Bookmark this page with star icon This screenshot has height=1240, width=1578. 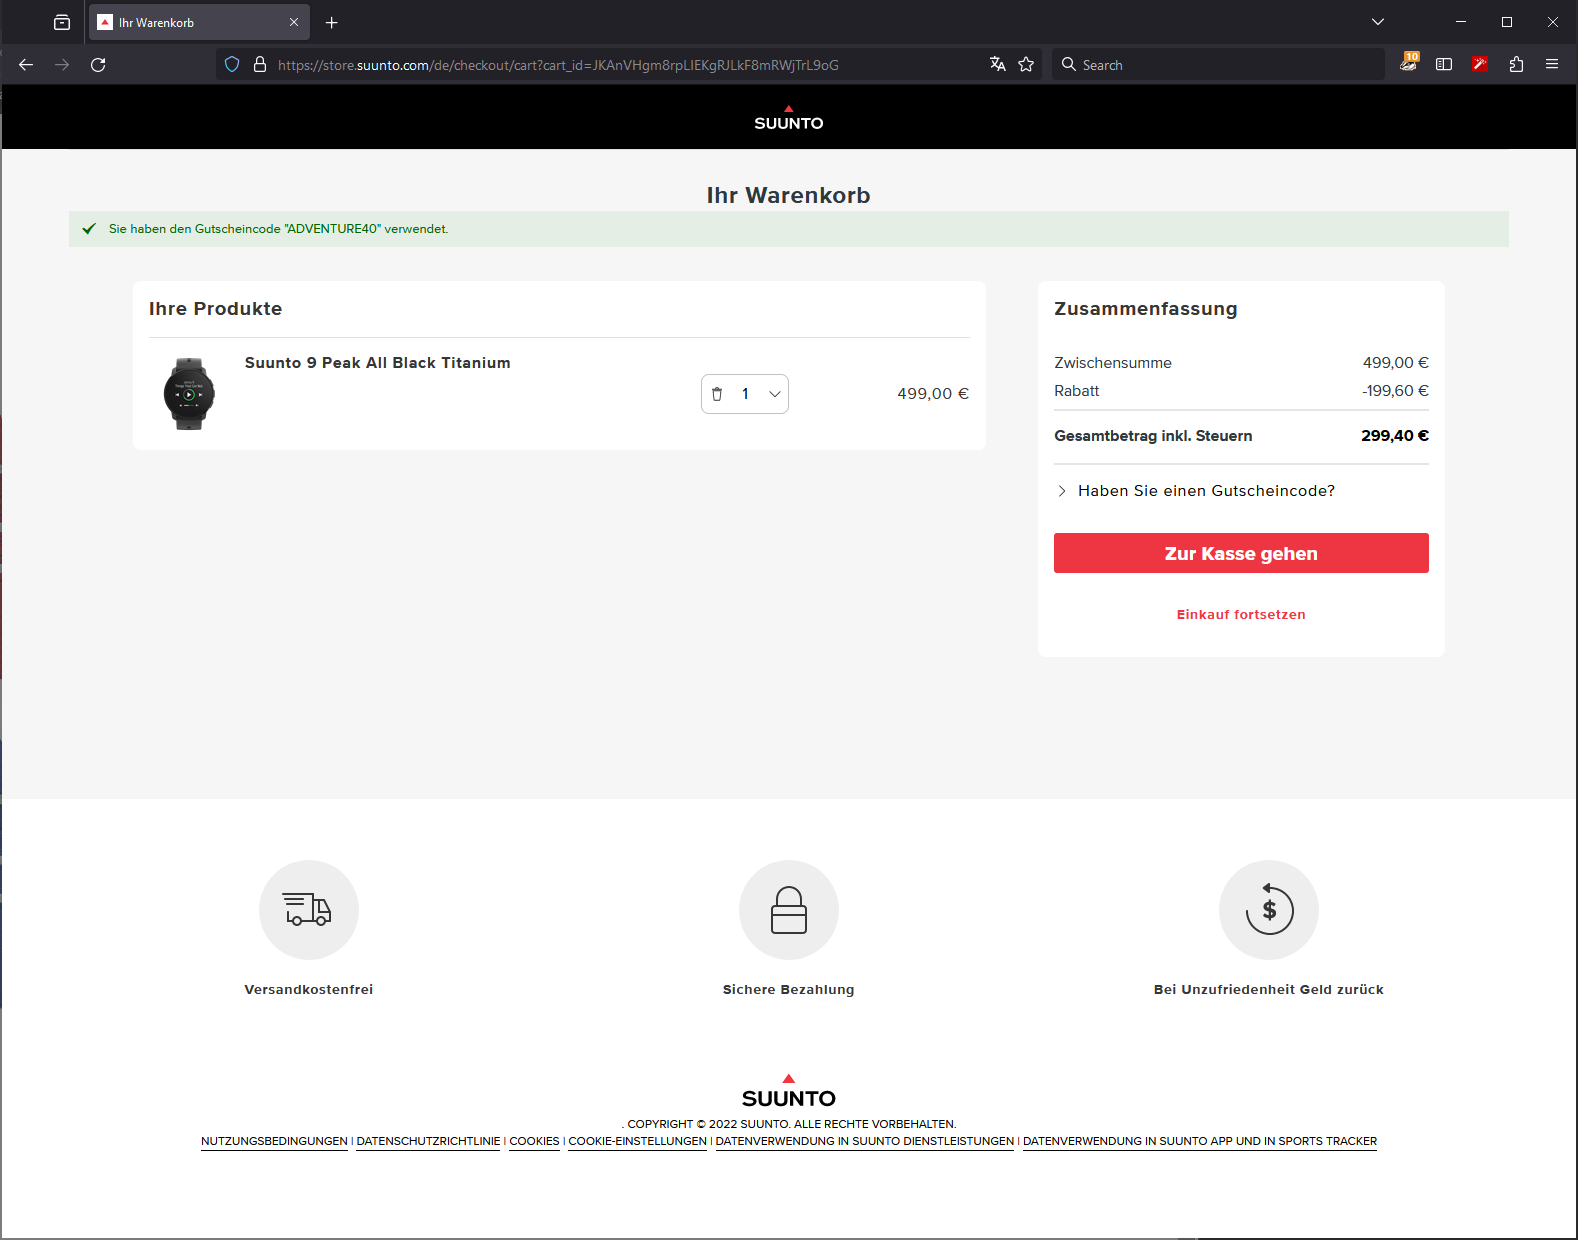1026,65
